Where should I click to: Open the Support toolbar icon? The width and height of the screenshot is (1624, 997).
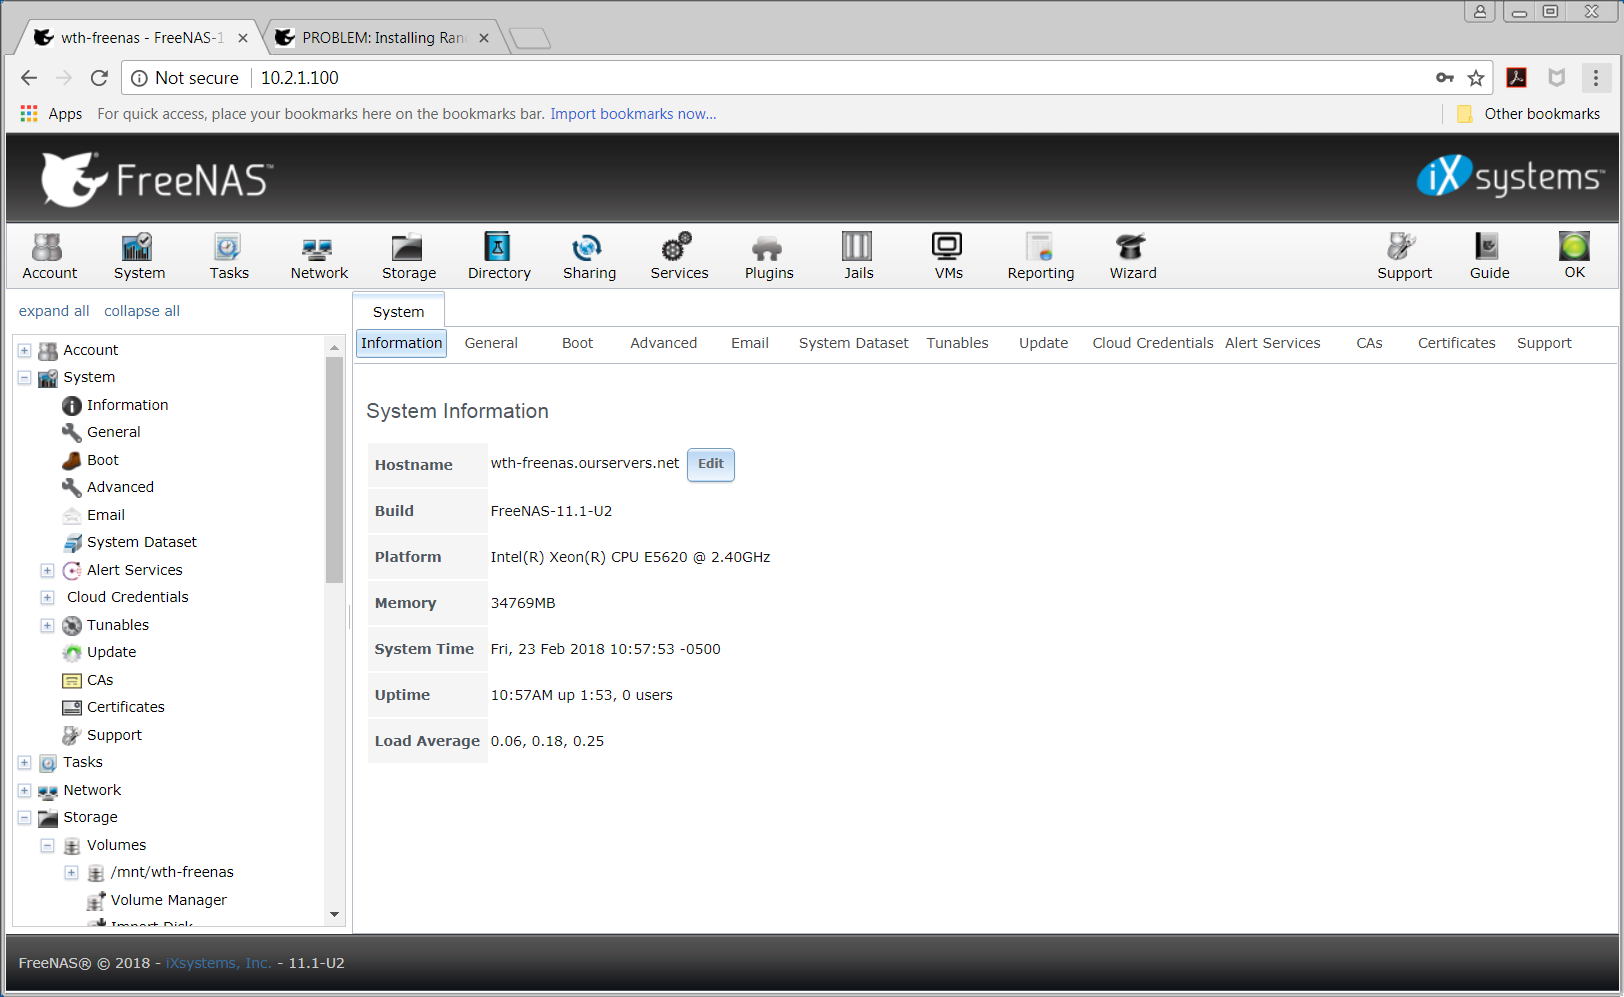1404,256
